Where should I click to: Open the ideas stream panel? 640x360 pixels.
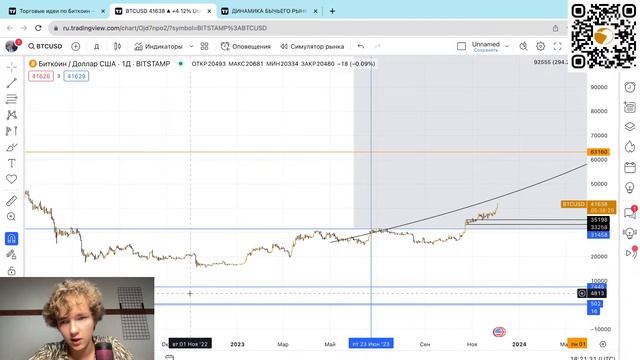coord(630,233)
